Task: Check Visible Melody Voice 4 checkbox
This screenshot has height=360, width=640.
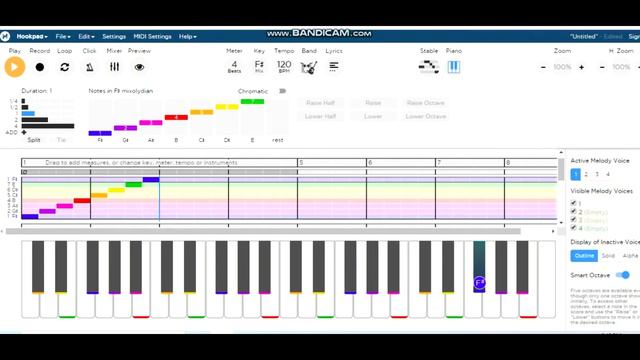Action: click(x=573, y=228)
